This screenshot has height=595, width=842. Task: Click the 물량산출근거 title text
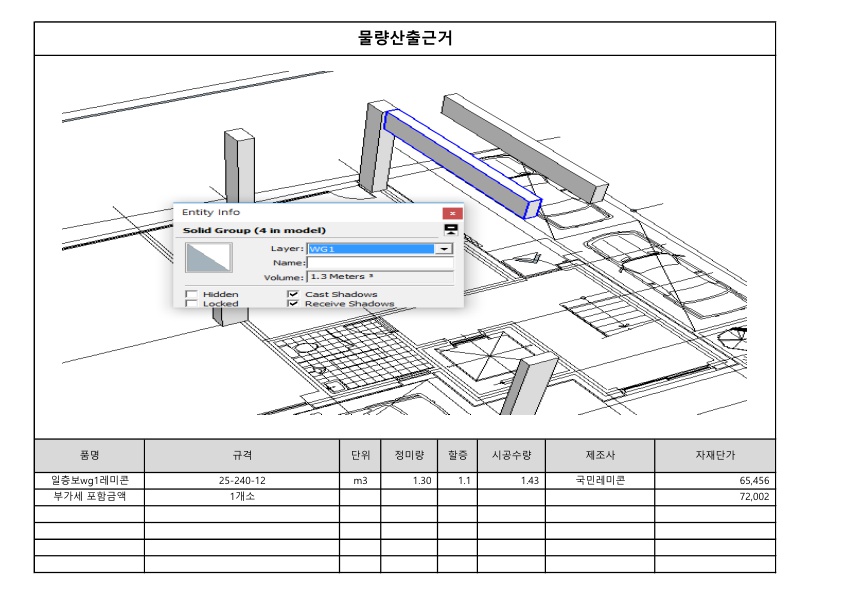(405, 38)
